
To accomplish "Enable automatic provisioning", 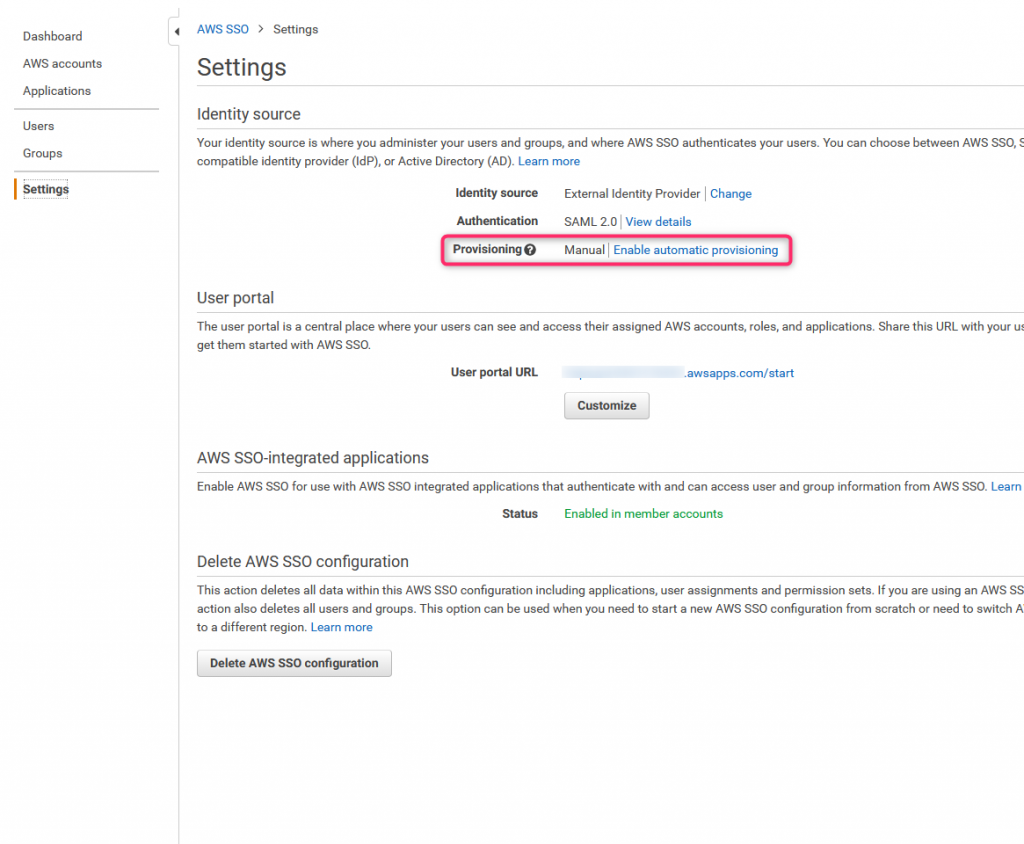I will coord(695,250).
